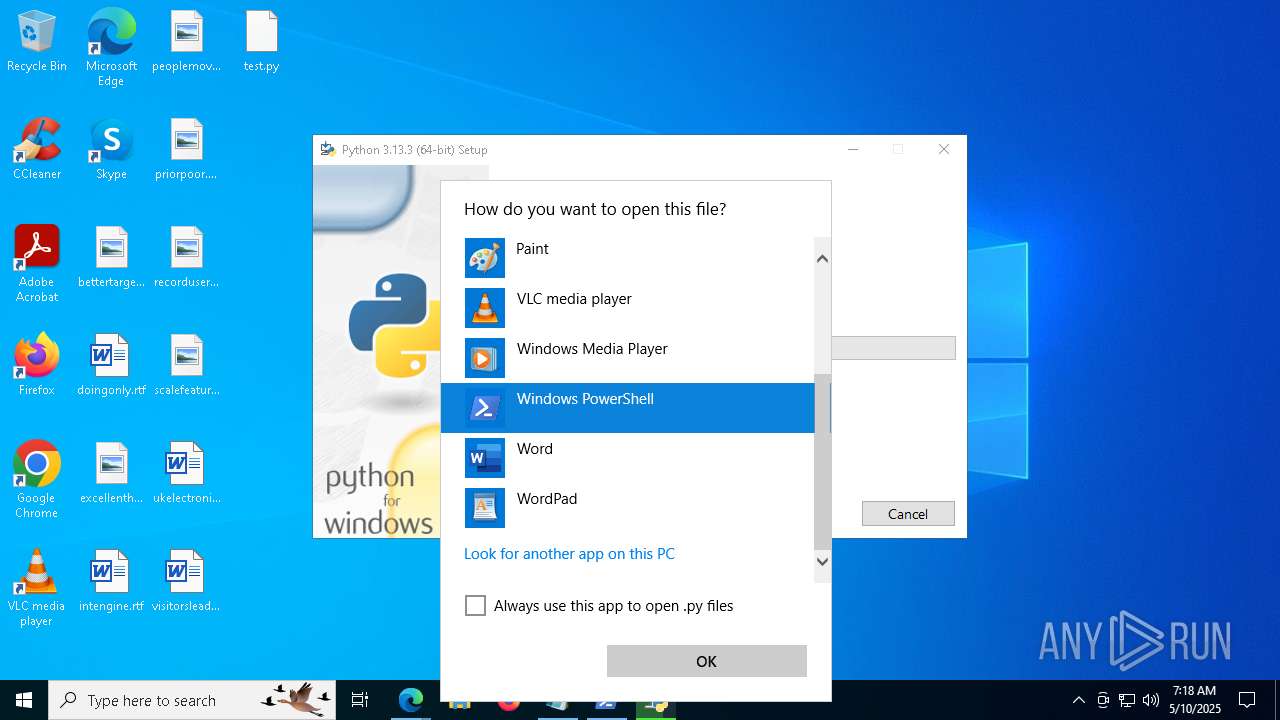This screenshot has width=1280, height=720.
Task: Select test.py file on desktop
Action: pos(261,42)
